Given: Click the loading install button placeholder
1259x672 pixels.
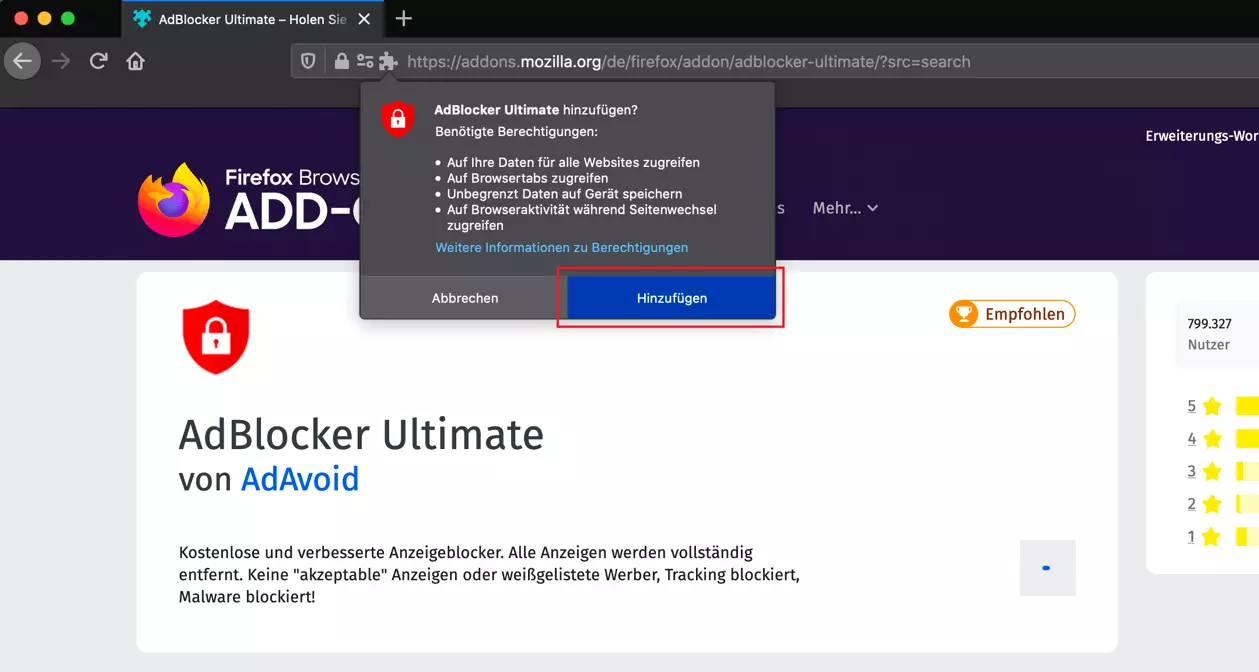Looking at the screenshot, I should (x=1047, y=568).
